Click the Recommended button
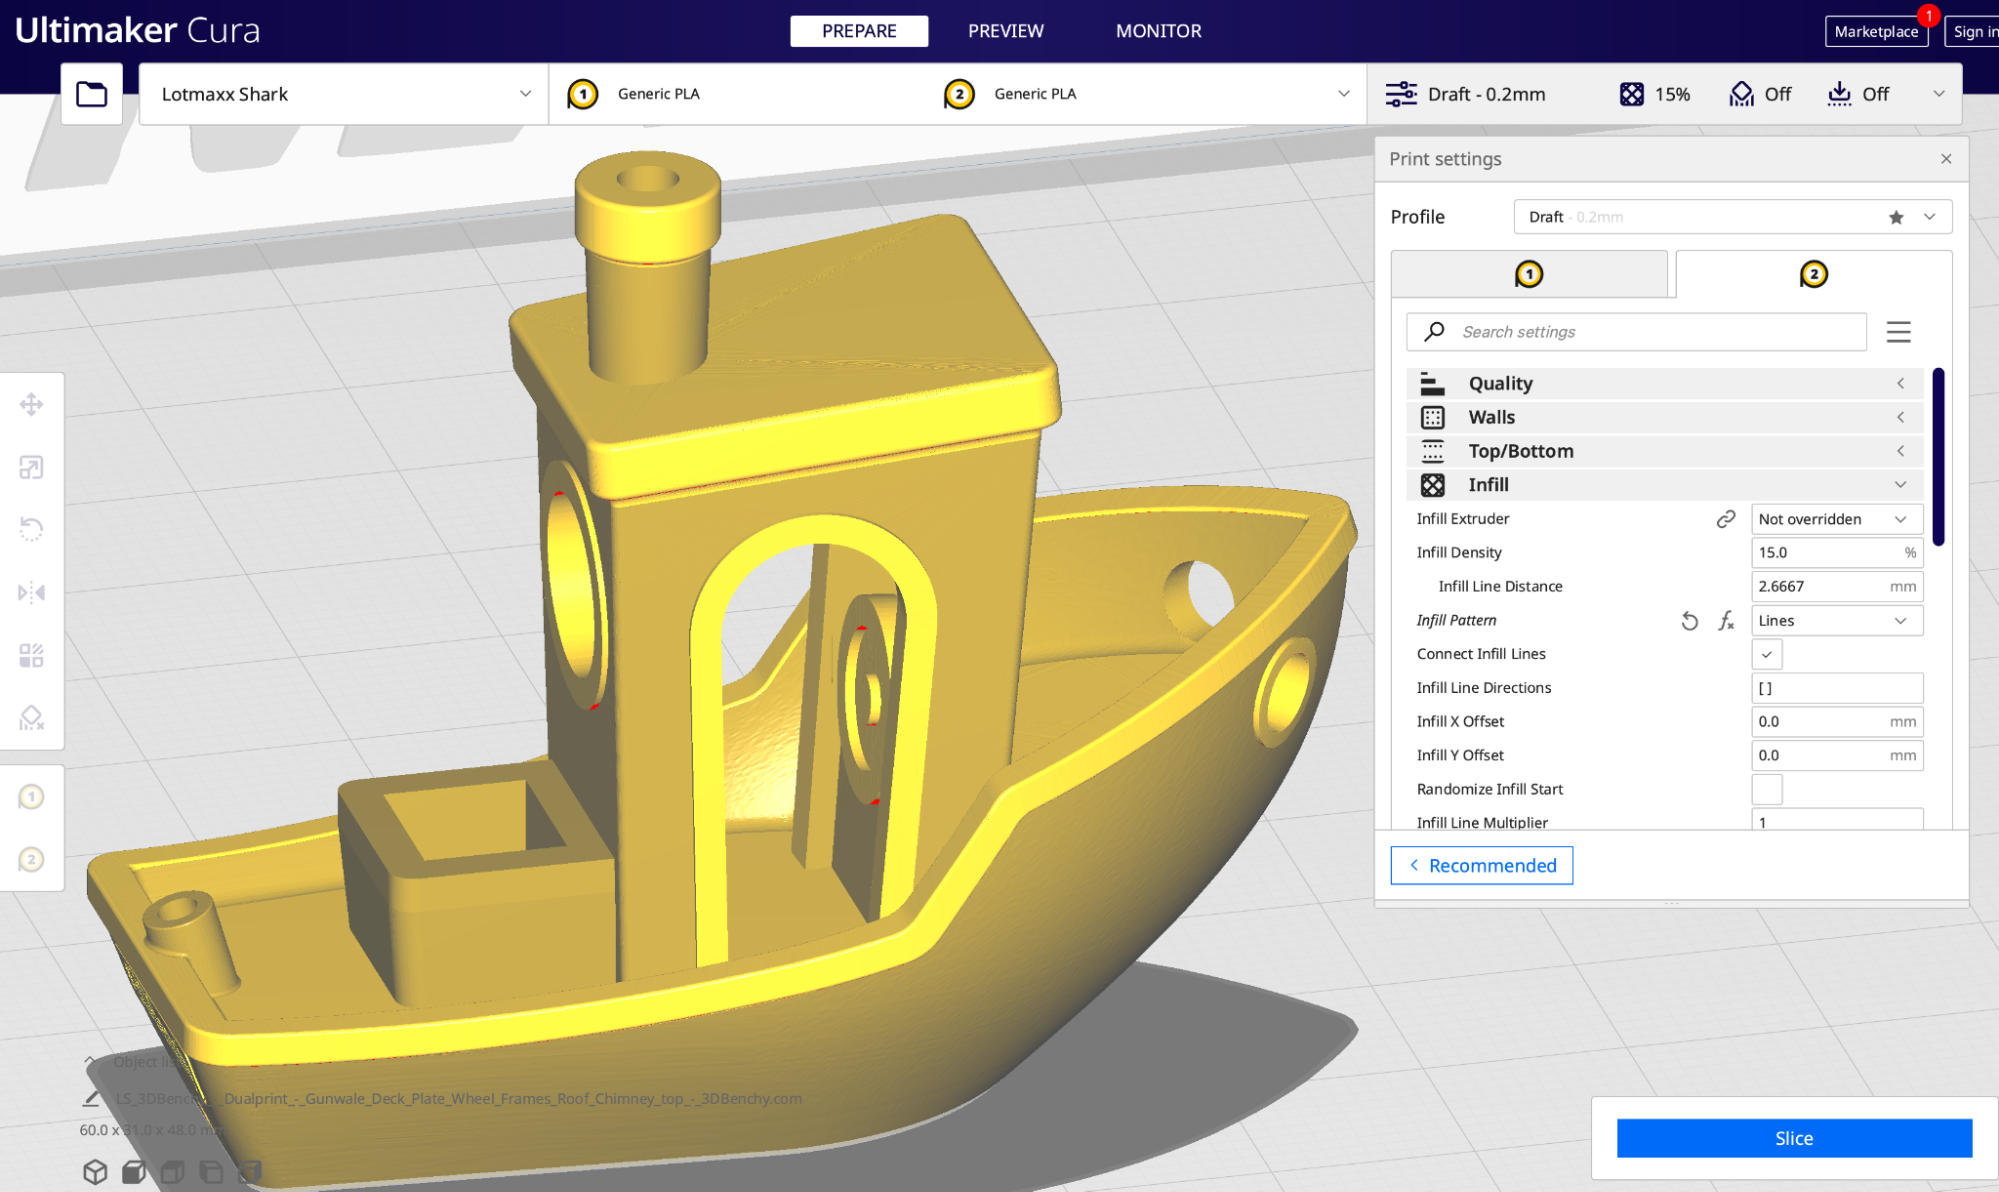 coord(1481,865)
